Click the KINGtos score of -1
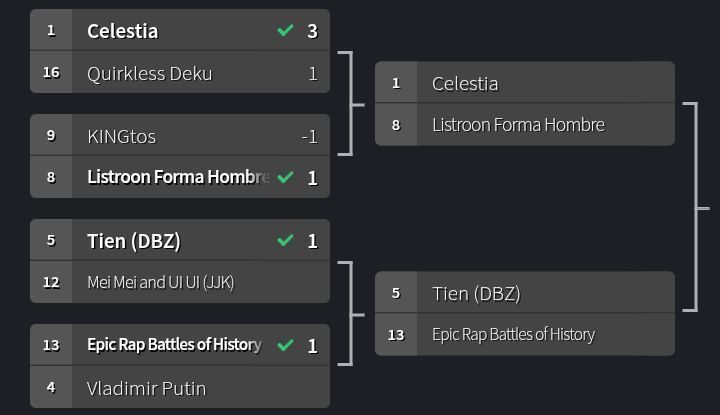Image resolution: width=720 pixels, height=415 pixels. click(309, 136)
